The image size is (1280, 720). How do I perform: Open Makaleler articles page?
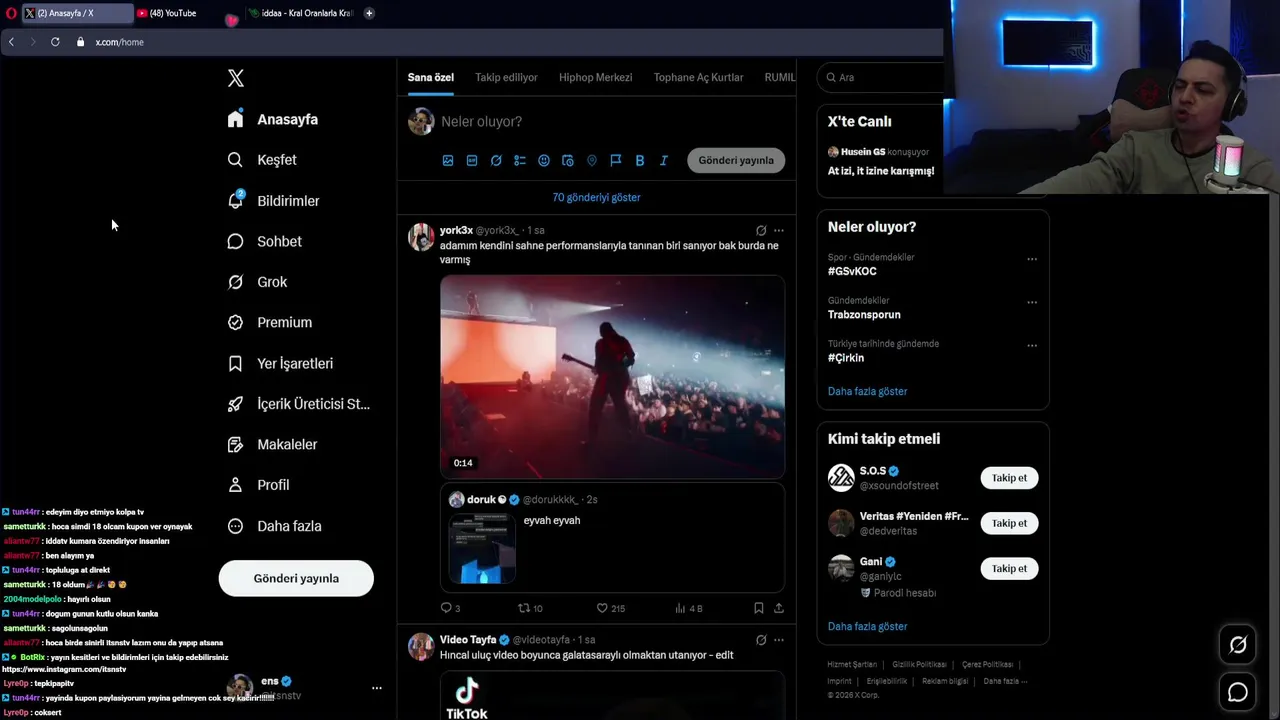tap(272, 444)
